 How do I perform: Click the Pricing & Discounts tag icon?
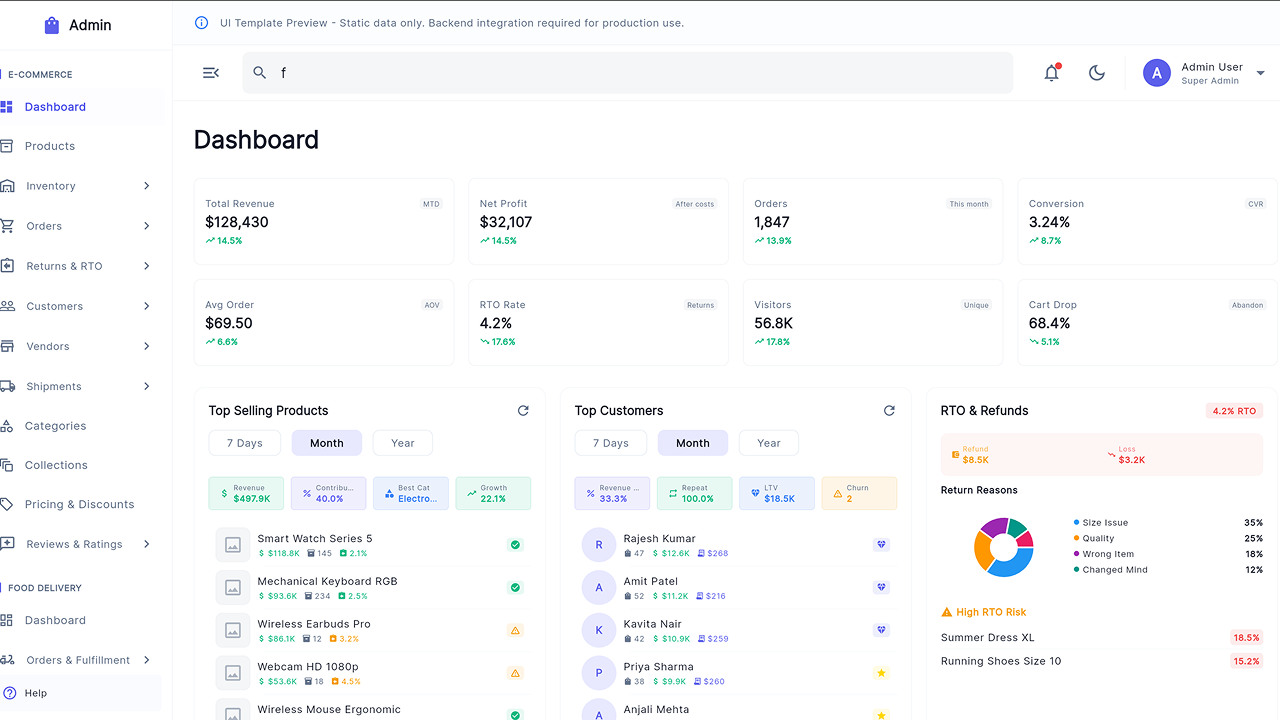pos(7,504)
